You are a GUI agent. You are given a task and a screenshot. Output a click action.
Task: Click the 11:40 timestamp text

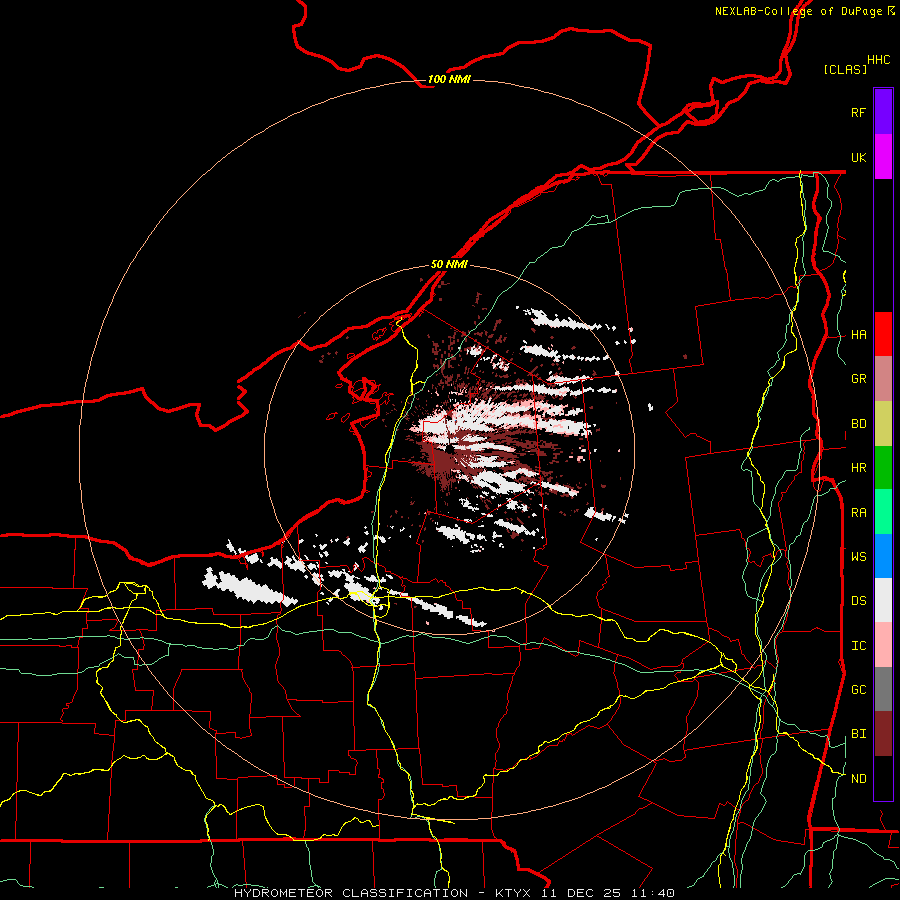point(651,893)
